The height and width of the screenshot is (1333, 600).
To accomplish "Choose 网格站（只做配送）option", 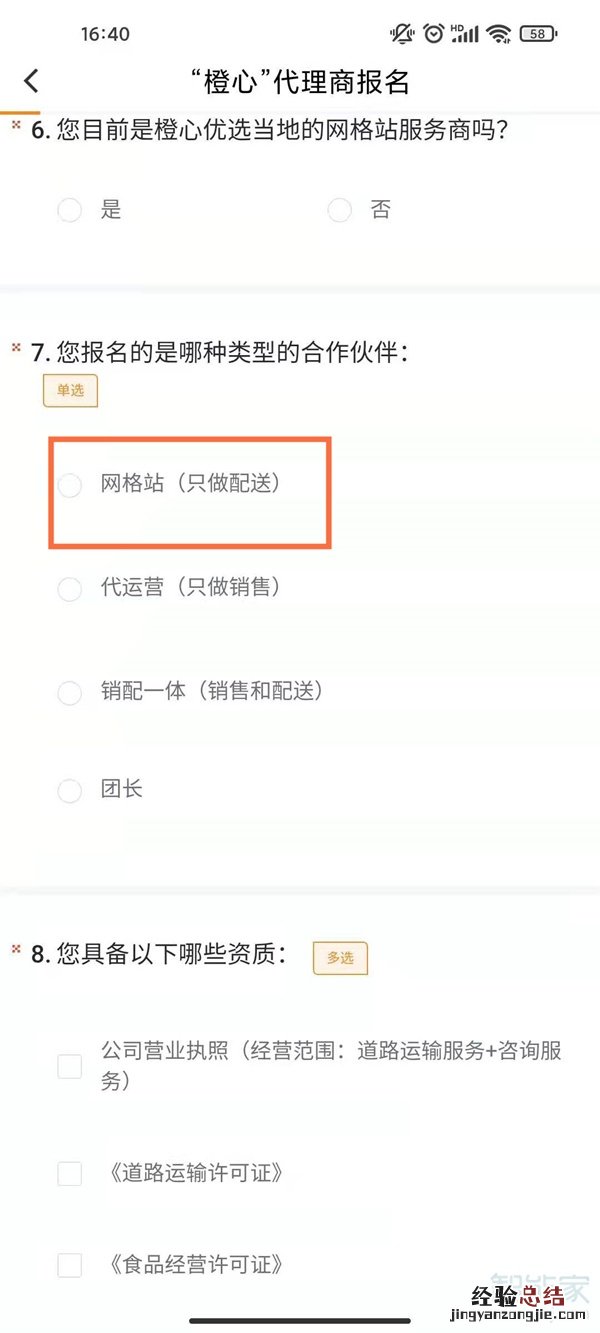I will coord(69,485).
